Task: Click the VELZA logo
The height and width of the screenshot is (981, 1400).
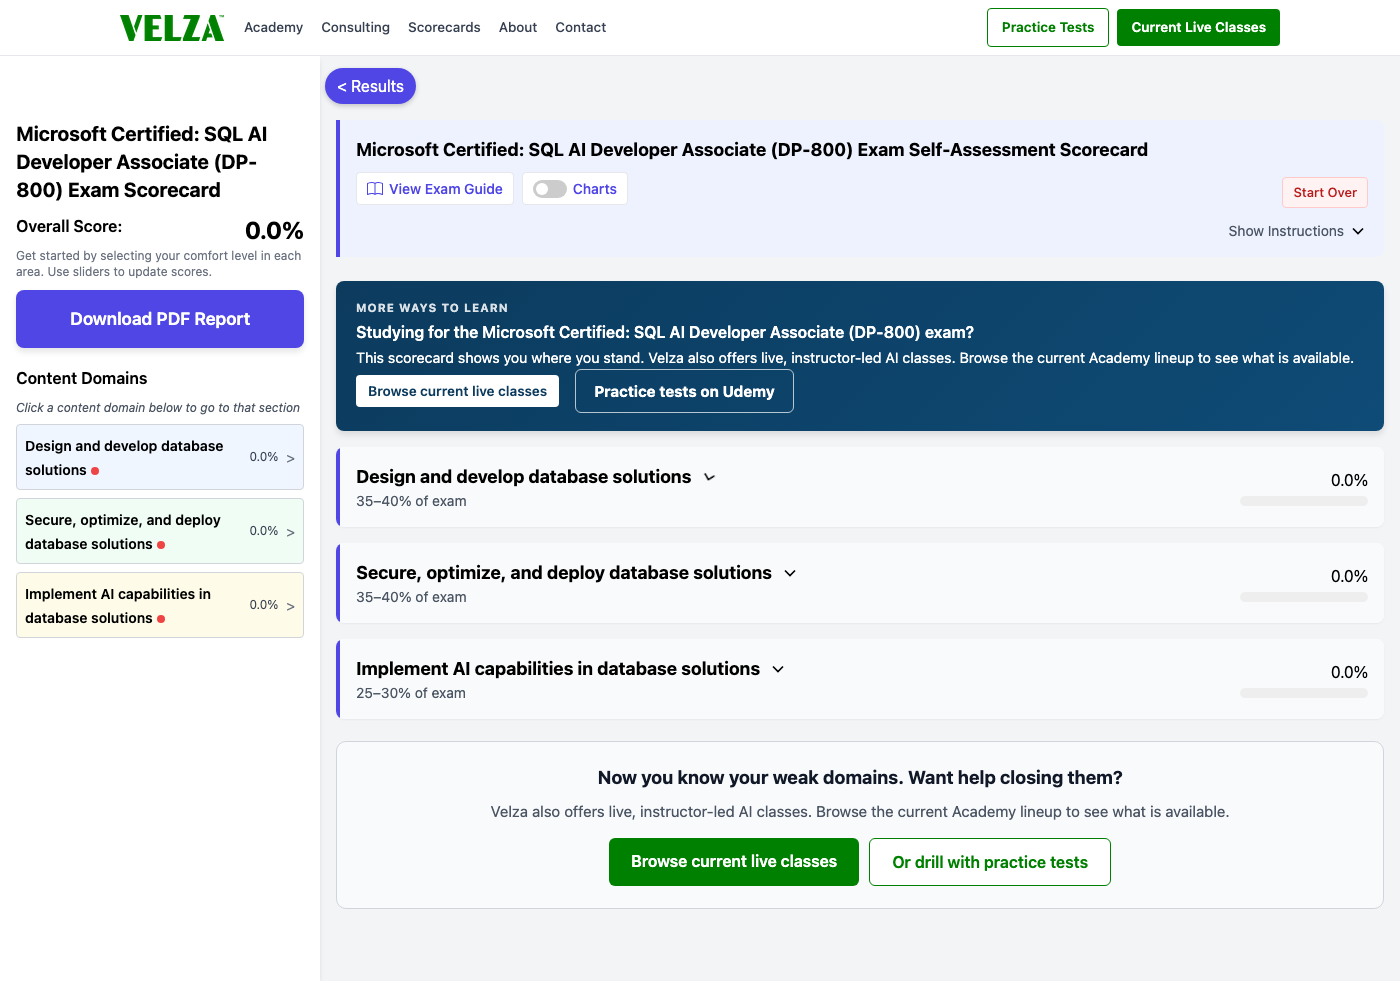Action: click(x=172, y=28)
